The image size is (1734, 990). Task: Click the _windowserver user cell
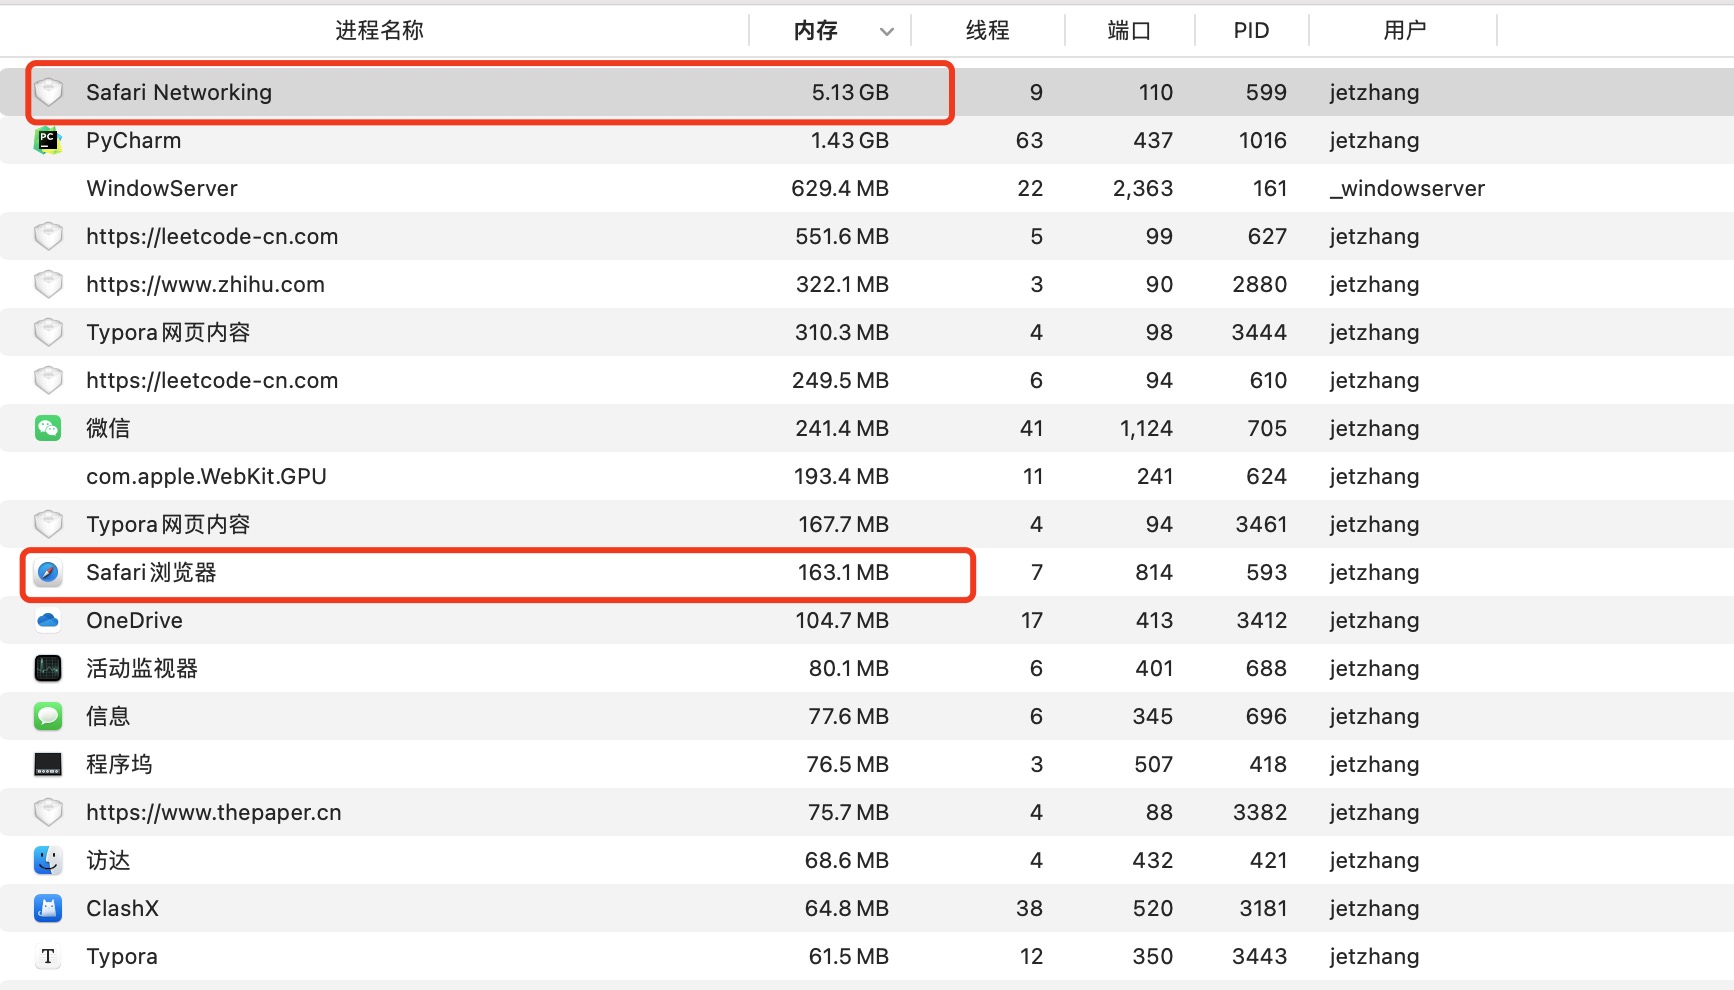click(x=1407, y=188)
